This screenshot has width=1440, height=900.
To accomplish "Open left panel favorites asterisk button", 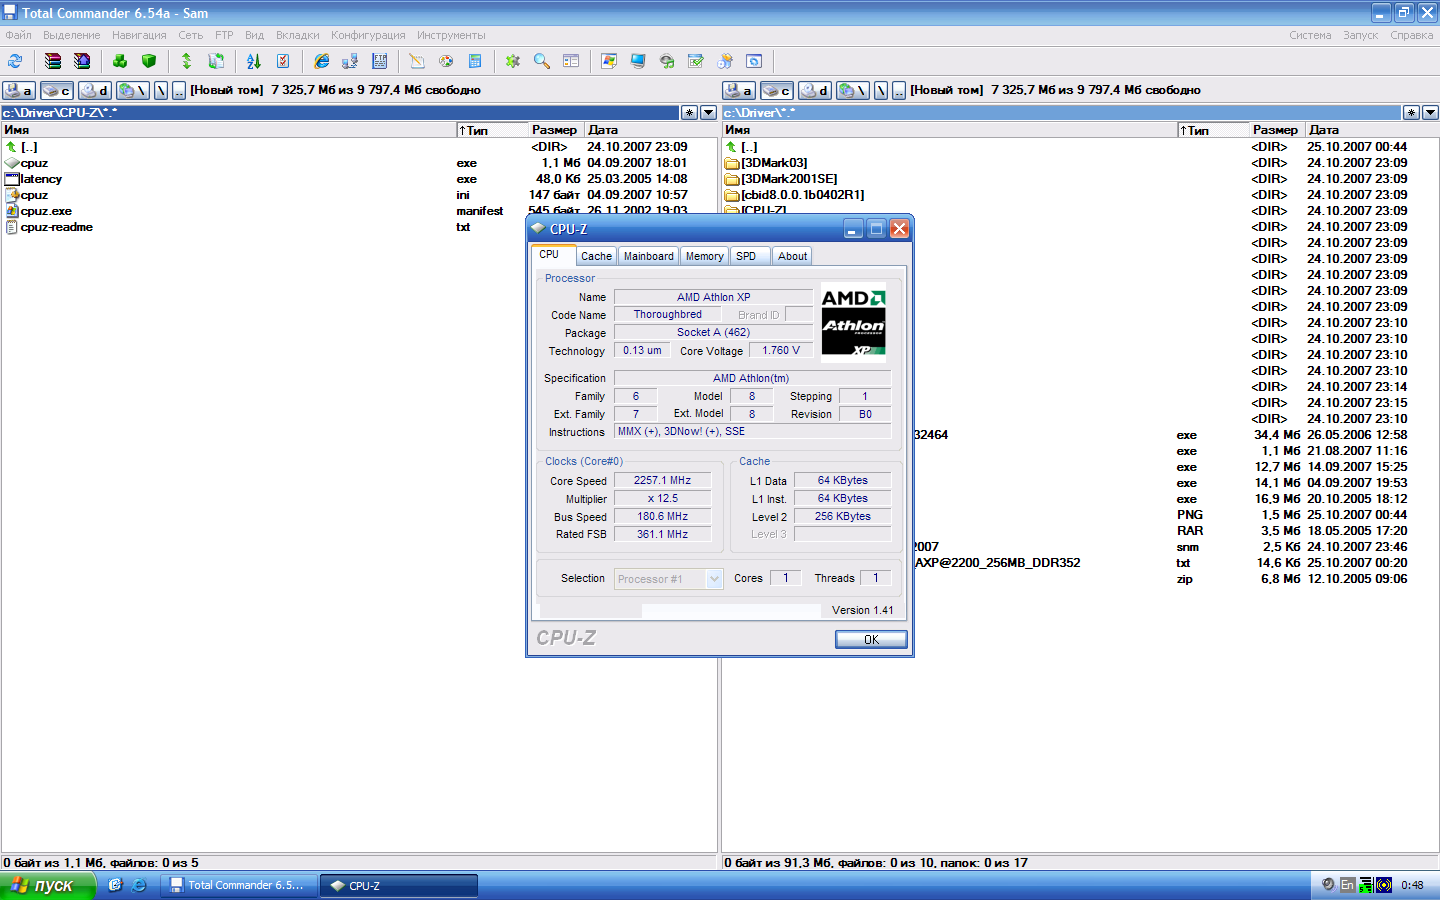I will coord(690,113).
